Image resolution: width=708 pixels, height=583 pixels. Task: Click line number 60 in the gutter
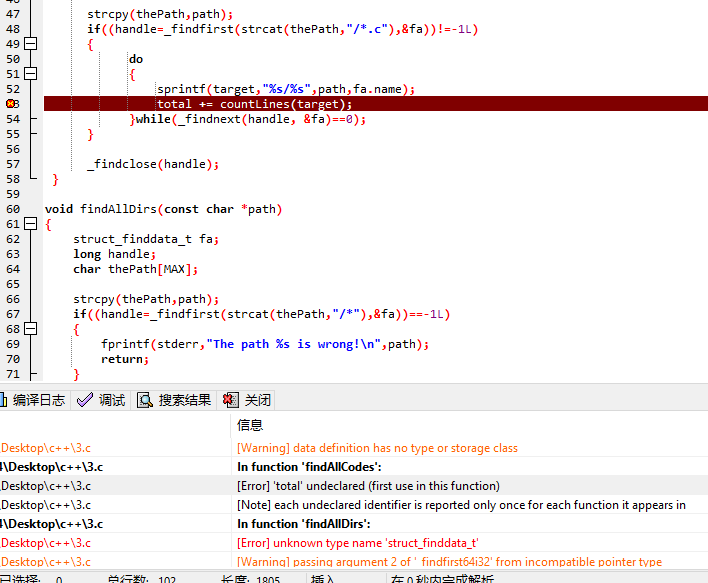[x=12, y=209]
